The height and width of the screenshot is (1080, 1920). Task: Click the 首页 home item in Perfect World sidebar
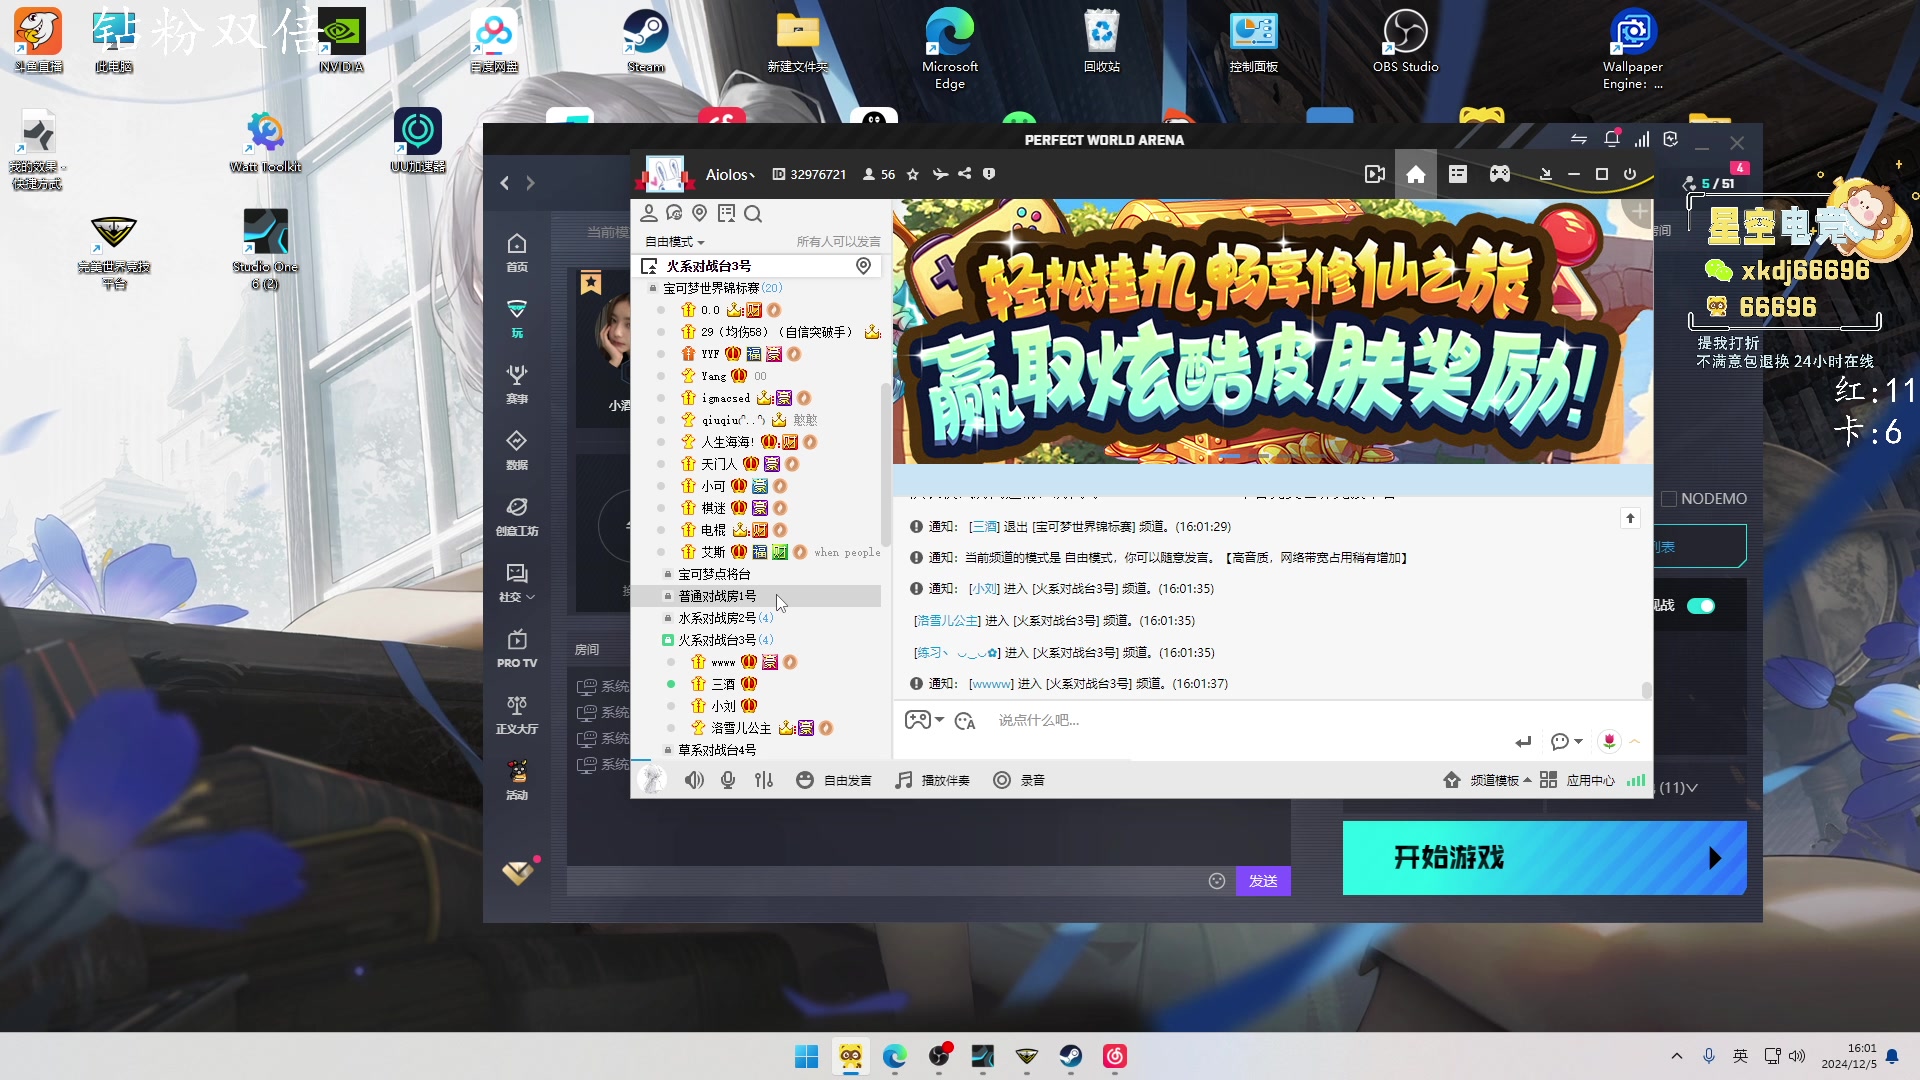point(517,253)
